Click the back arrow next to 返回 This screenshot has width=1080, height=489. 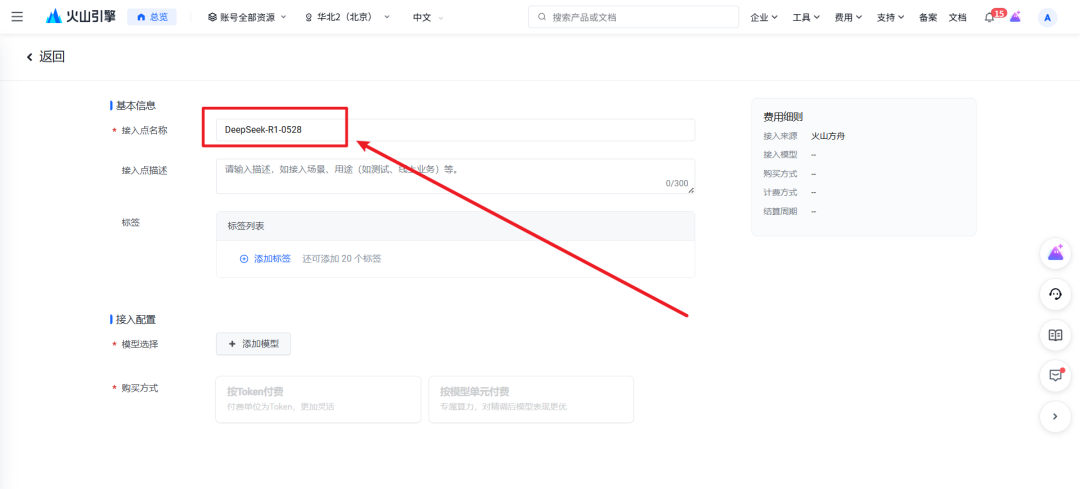[x=30, y=57]
